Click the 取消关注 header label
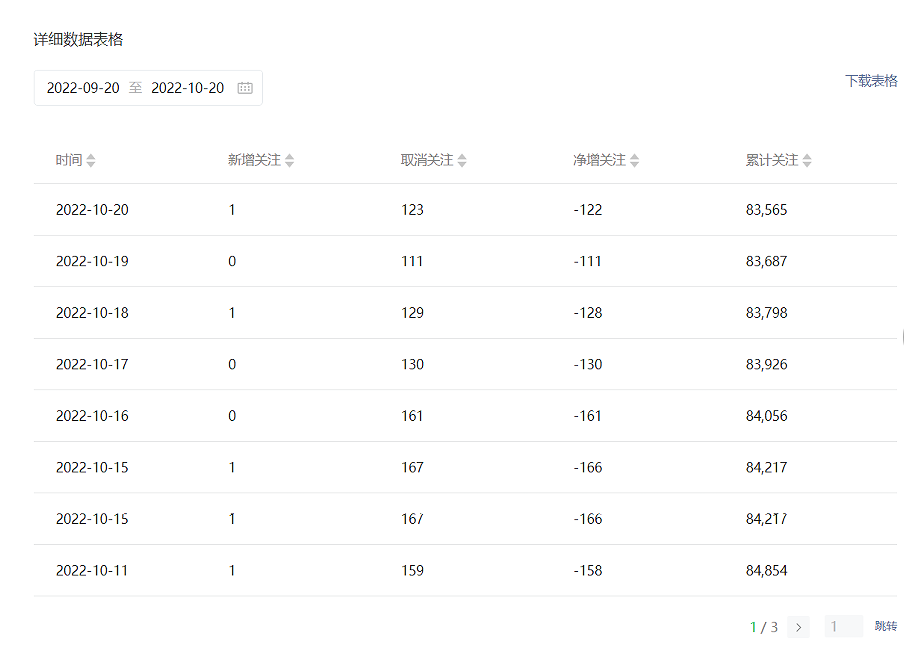The image size is (904, 664). [x=427, y=160]
